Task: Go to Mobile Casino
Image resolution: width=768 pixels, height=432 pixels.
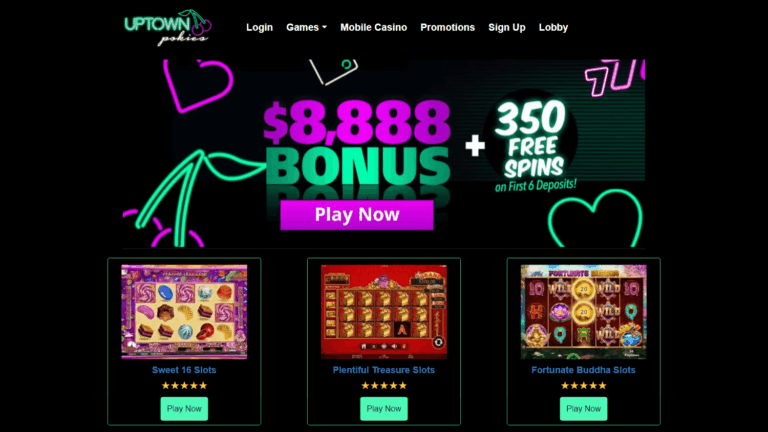Action: (373, 27)
